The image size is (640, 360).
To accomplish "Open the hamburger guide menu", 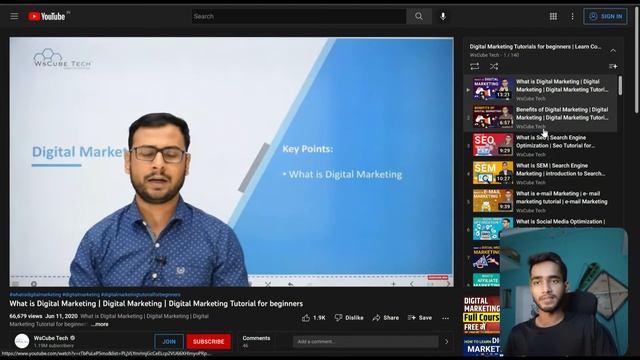I will click(14, 16).
